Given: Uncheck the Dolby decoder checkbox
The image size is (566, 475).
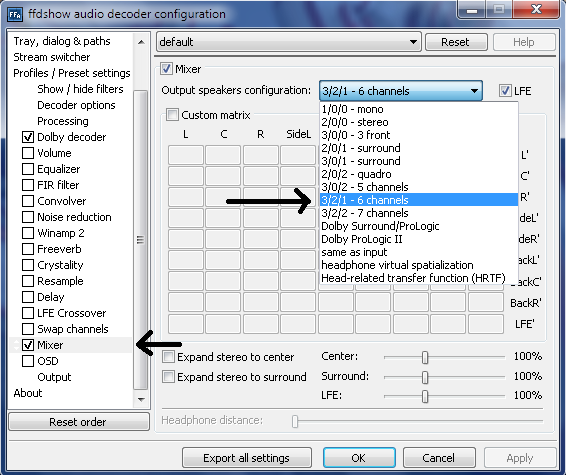Looking at the screenshot, I should [x=28, y=137].
